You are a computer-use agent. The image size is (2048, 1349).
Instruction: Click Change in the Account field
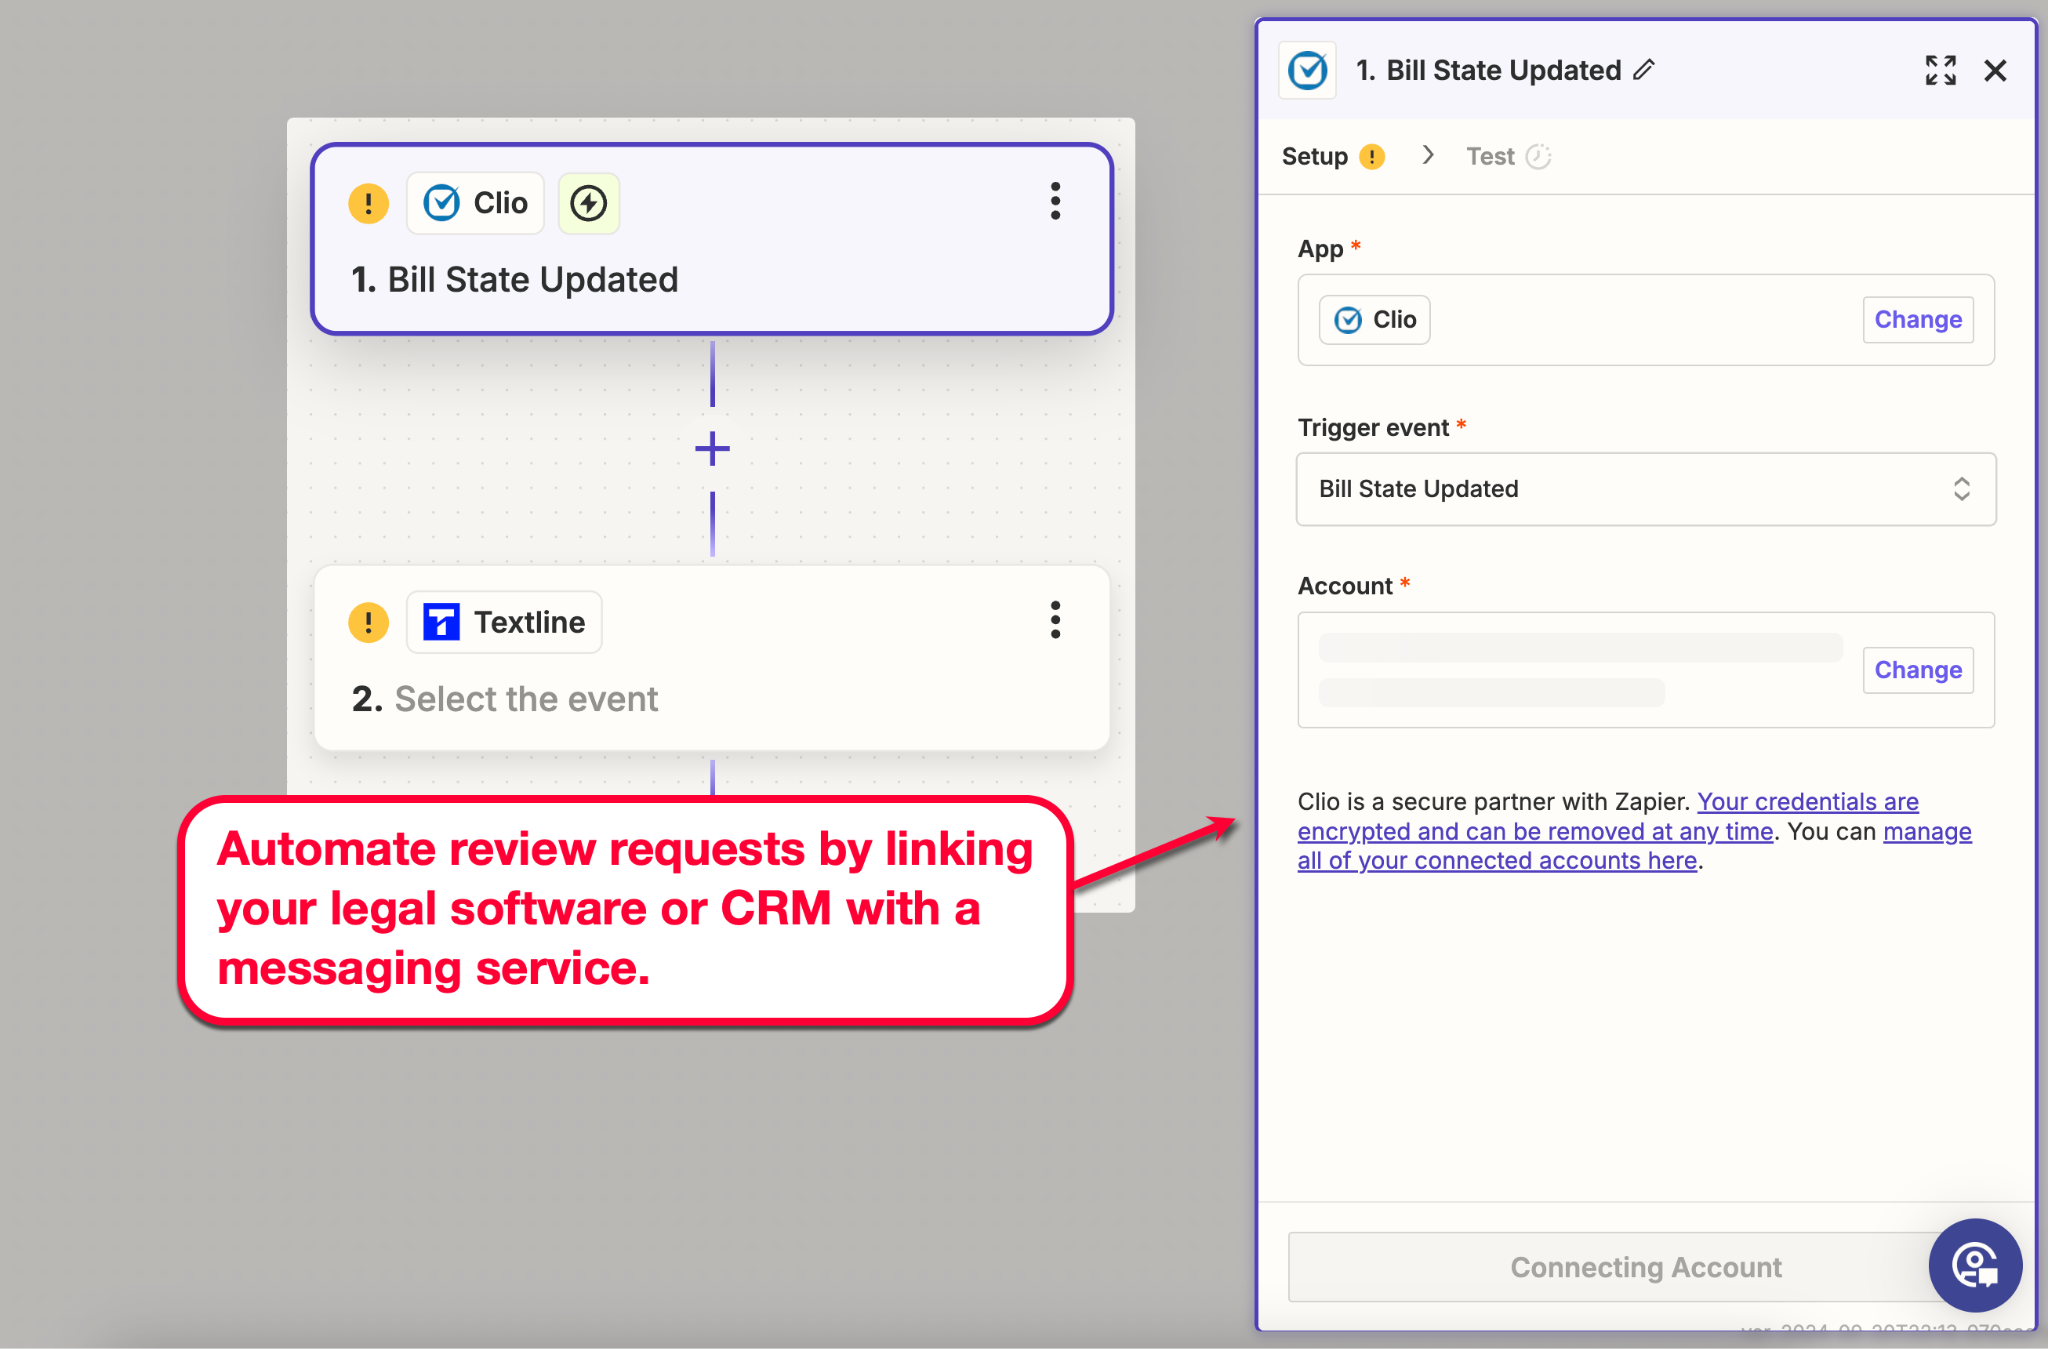coord(1917,670)
